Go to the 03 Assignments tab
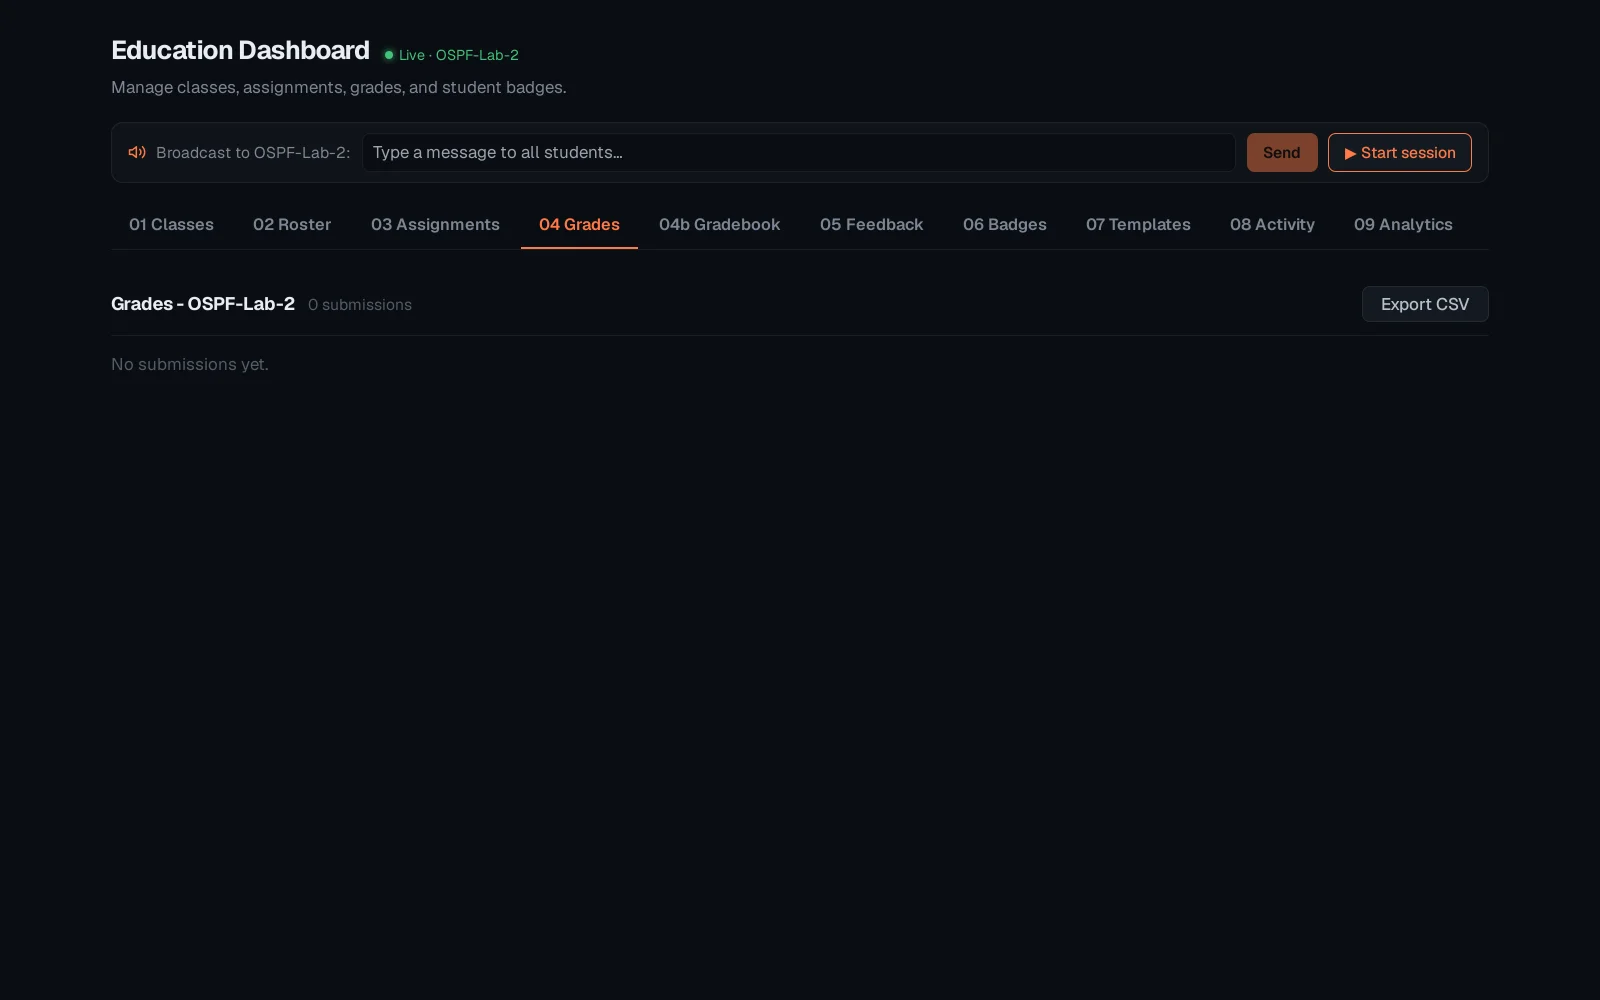 click(x=435, y=224)
